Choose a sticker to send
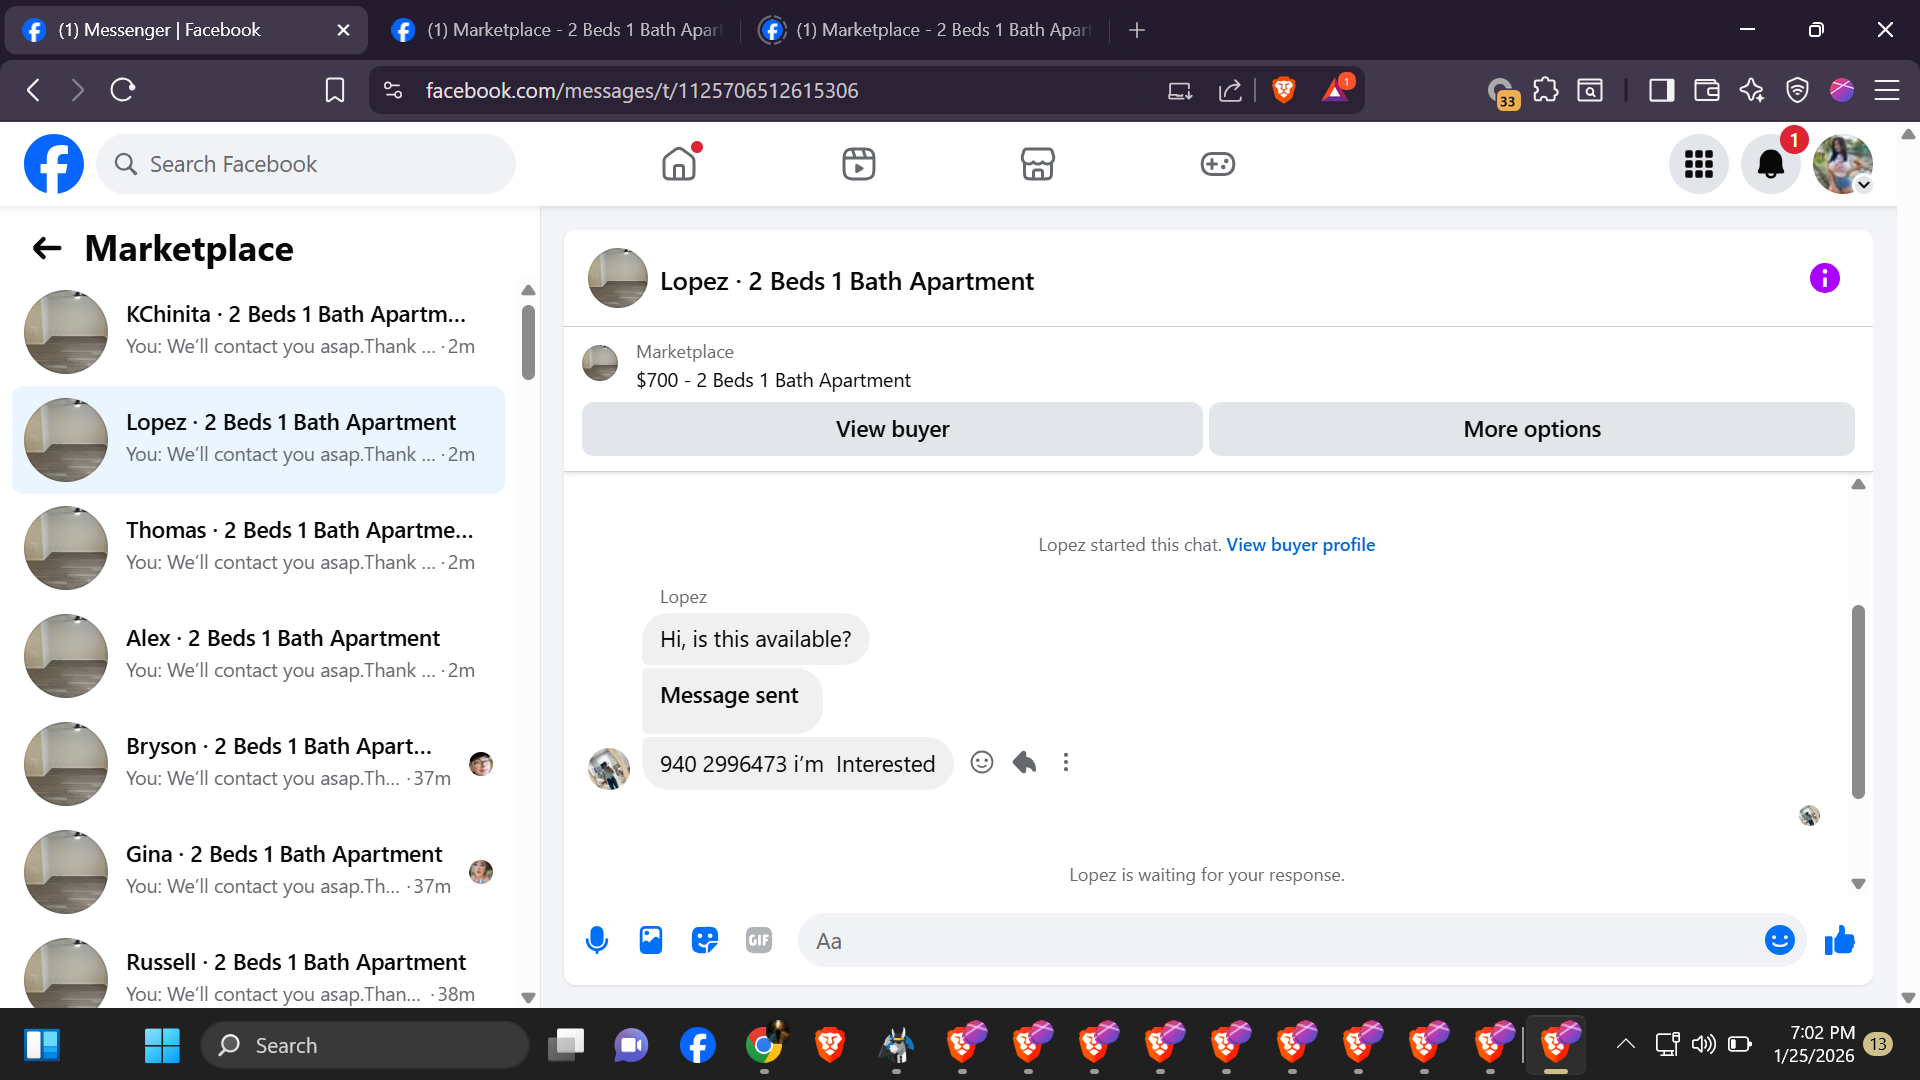The width and height of the screenshot is (1920, 1080). 705,940
